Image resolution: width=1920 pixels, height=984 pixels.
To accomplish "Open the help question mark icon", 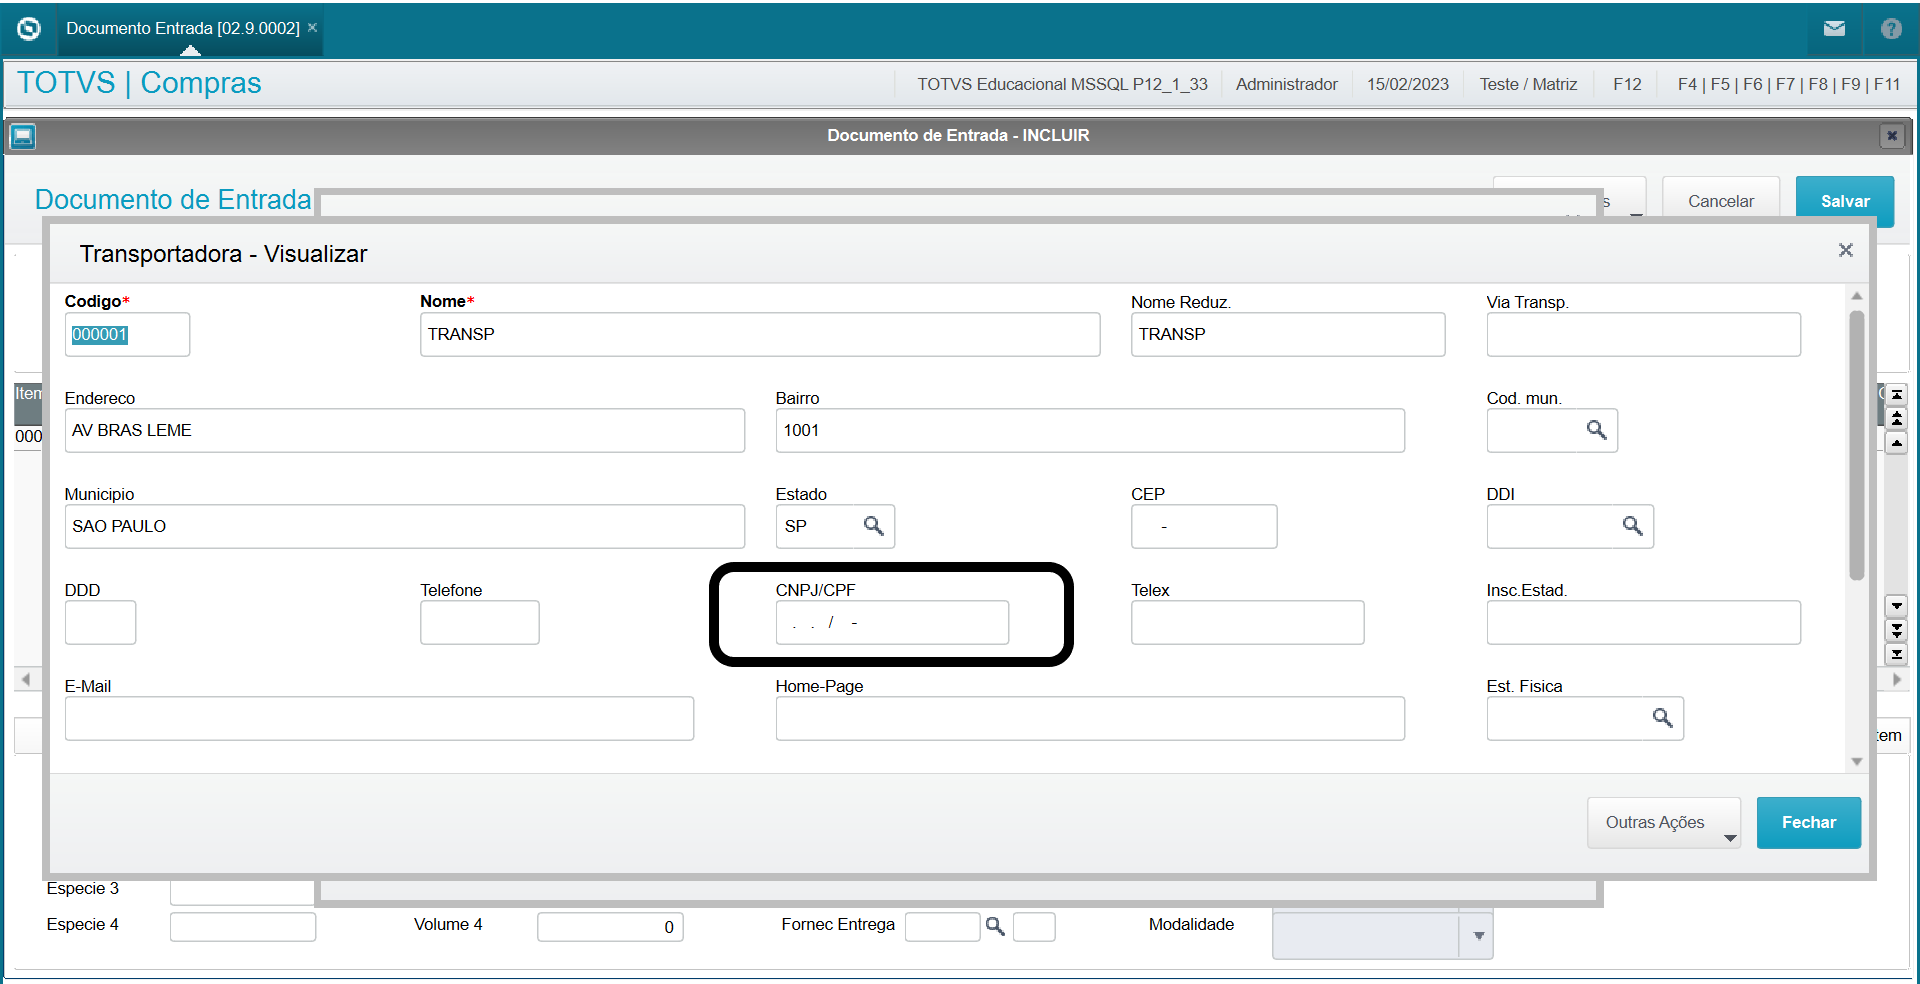I will [x=1891, y=29].
